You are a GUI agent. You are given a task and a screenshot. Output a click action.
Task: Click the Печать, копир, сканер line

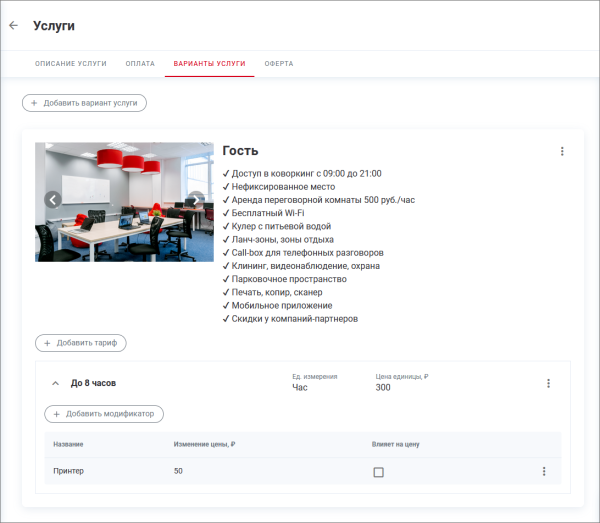coord(272,292)
